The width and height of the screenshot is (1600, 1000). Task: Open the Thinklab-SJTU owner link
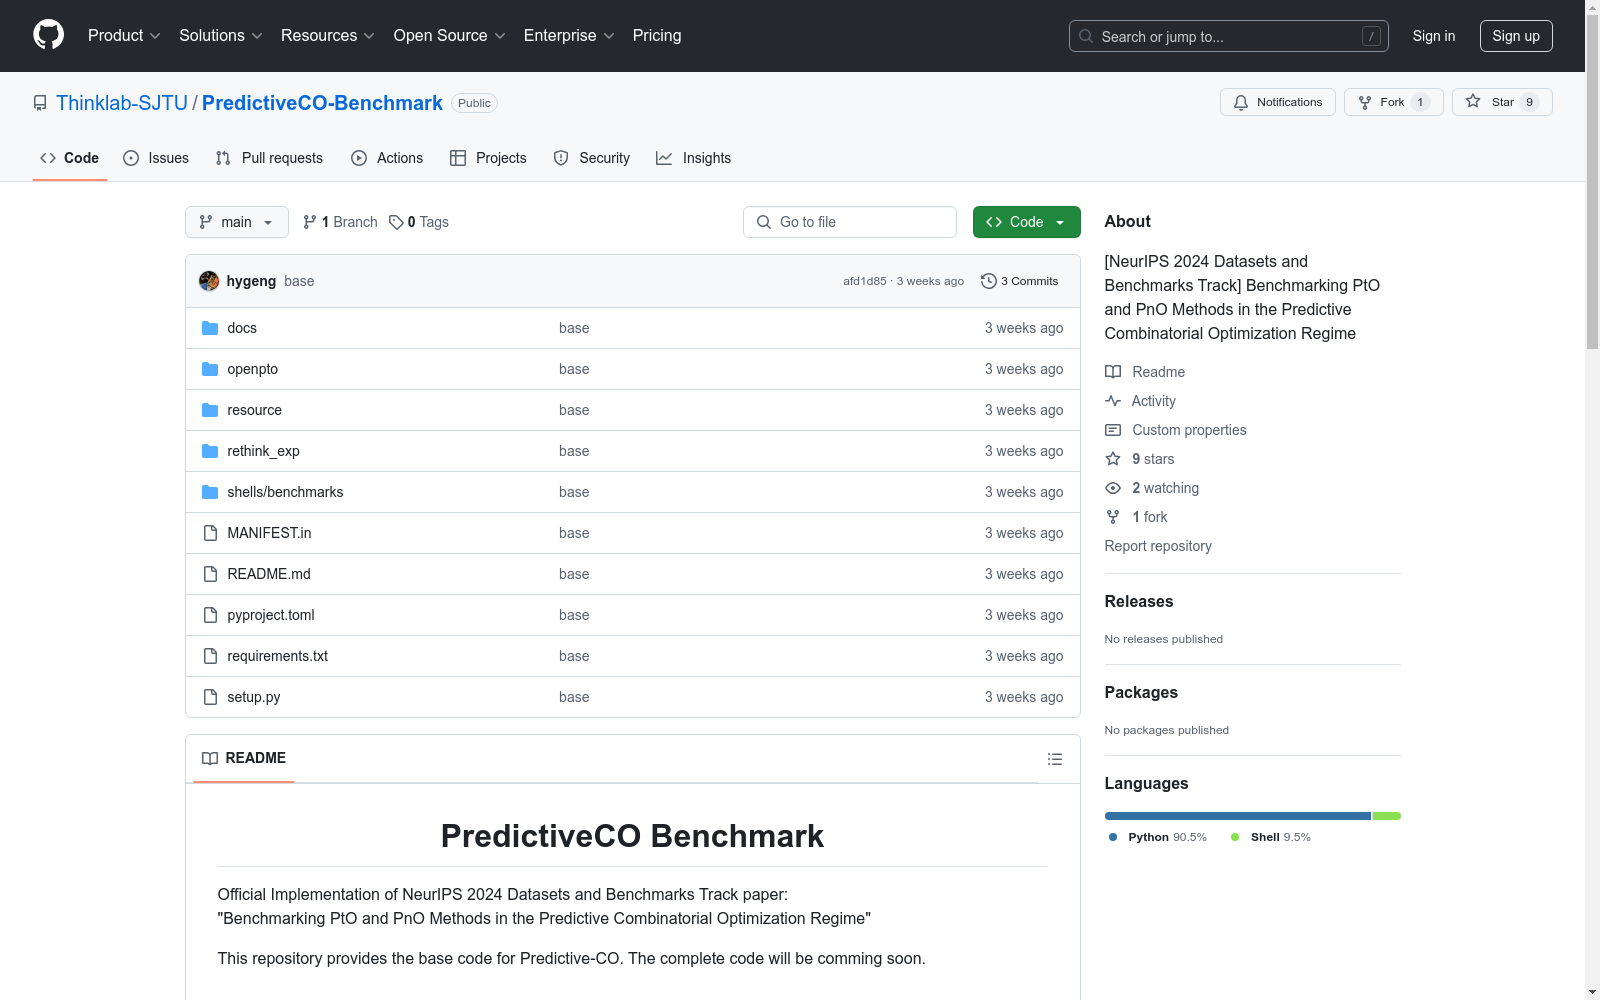122,103
